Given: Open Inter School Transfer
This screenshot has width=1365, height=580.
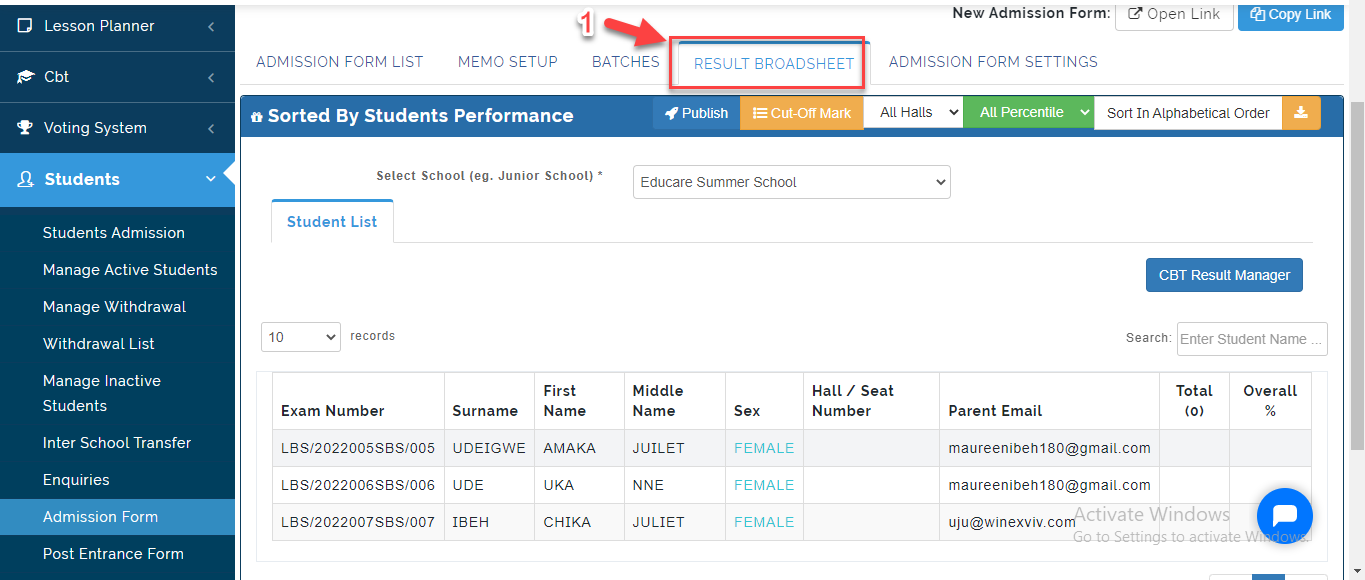Looking at the screenshot, I should pos(117,443).
